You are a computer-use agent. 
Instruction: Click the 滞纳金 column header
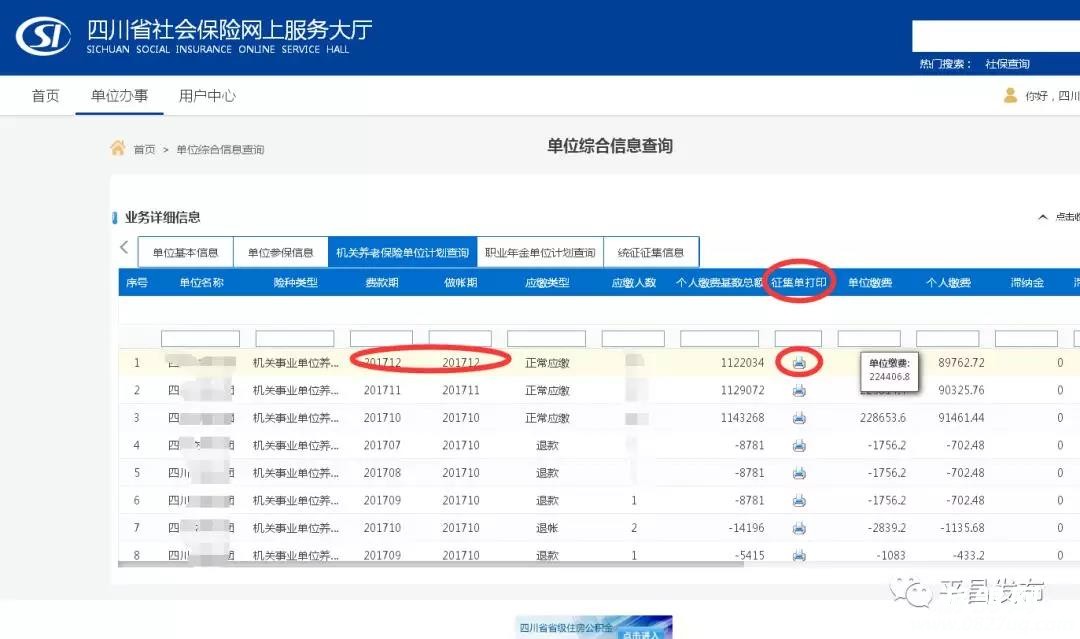pyautogui.click(x=1027, y=282)
